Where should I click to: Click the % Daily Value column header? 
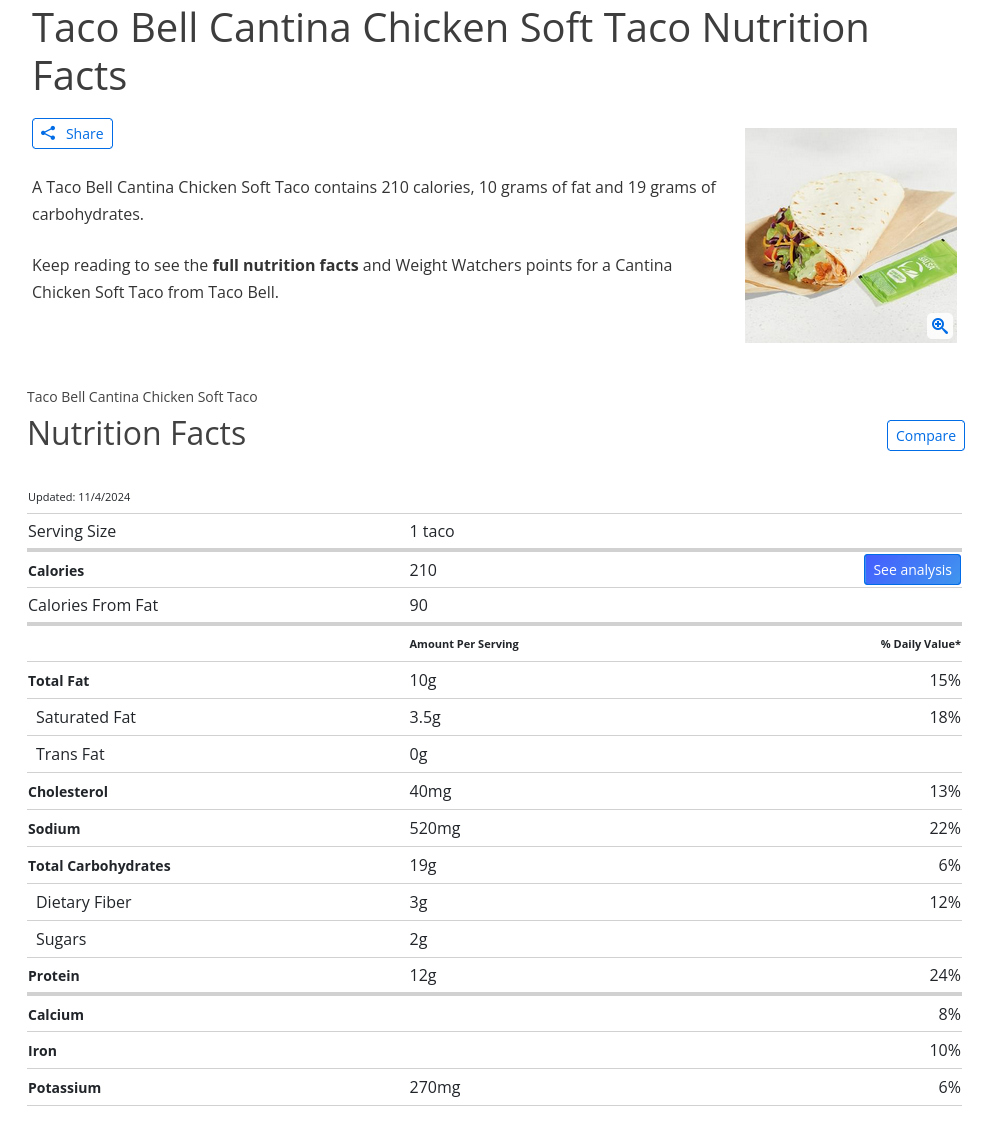point(920,644)
